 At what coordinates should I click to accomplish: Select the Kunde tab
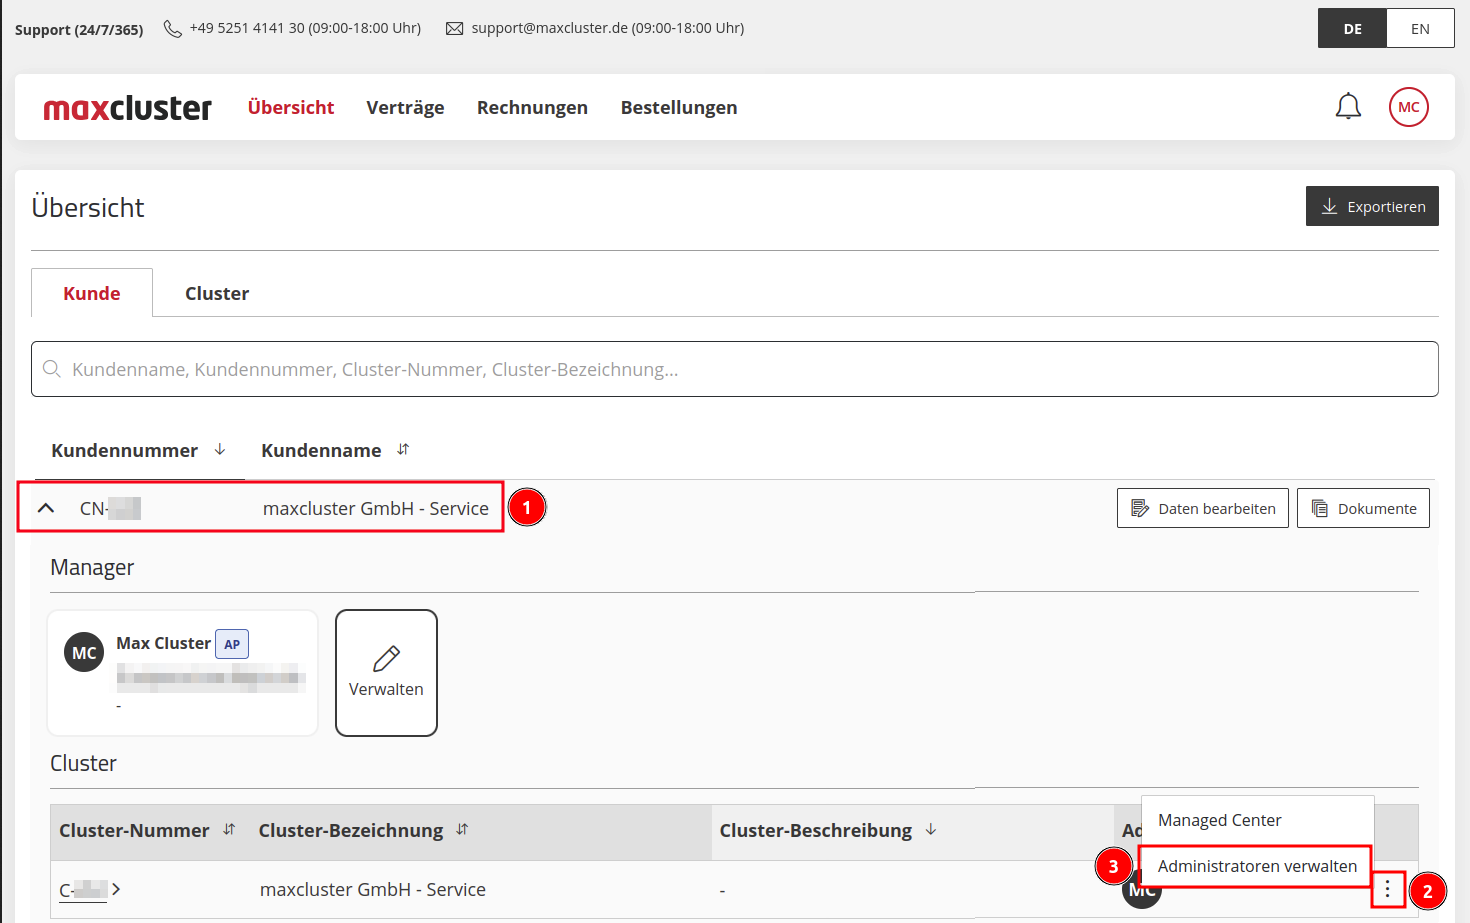click(92, 293)
